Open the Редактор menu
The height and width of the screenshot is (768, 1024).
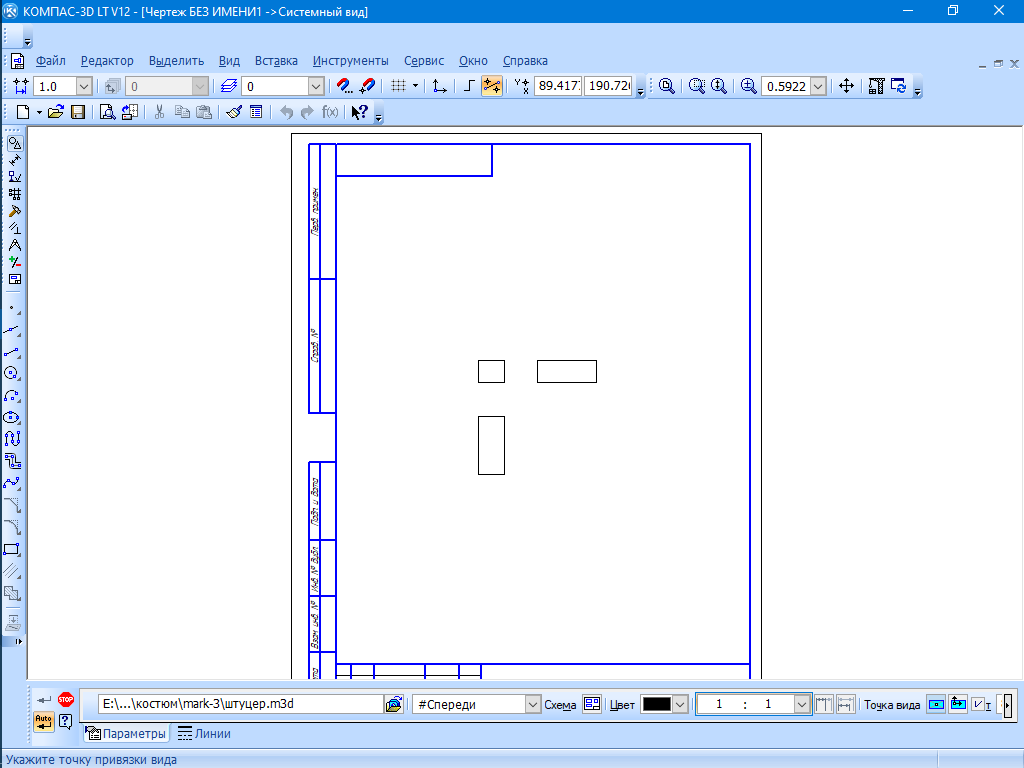pos(107,61)
